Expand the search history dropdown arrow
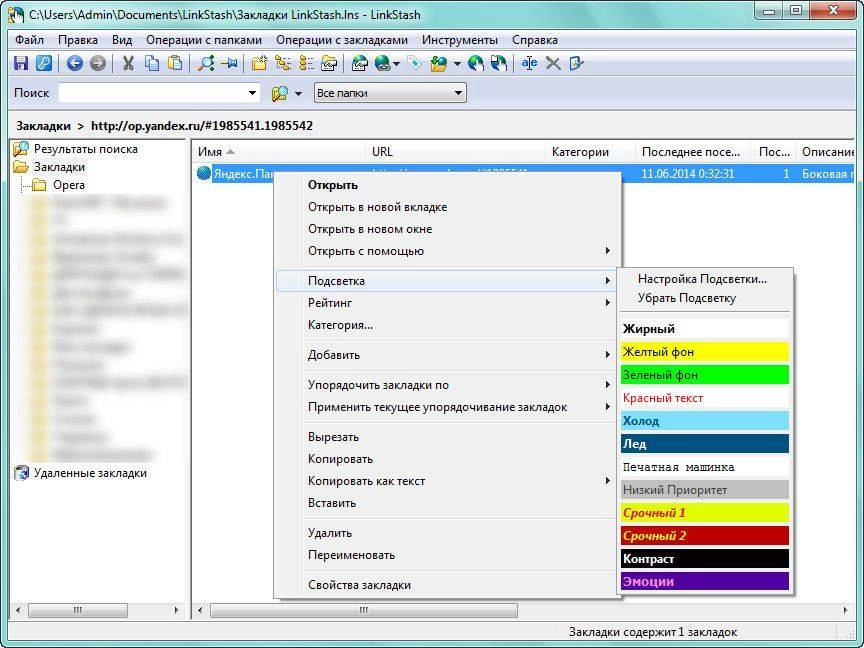The image size is (864, 648). (x=252, y=93)
